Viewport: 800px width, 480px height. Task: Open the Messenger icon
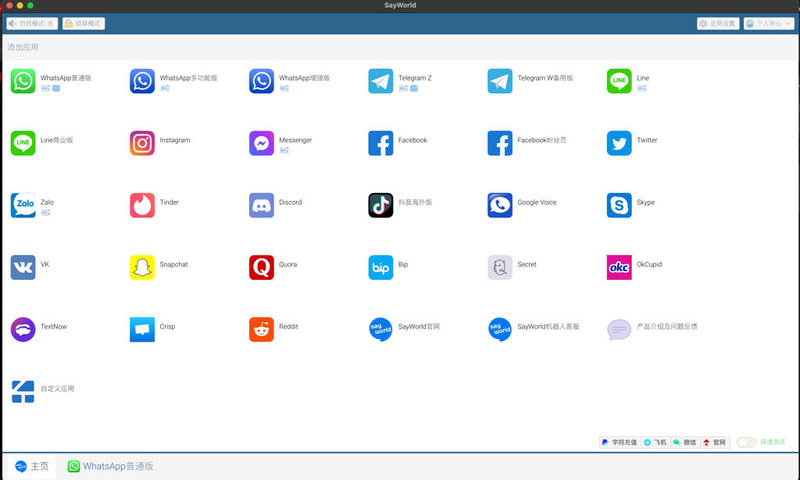(x=261, y=143)
